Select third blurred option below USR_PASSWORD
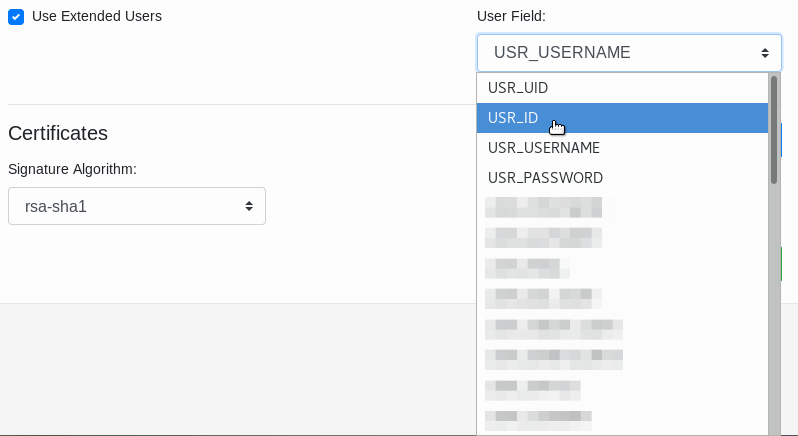The width and height of the screenshot is (798, 436). click(527, 268)
